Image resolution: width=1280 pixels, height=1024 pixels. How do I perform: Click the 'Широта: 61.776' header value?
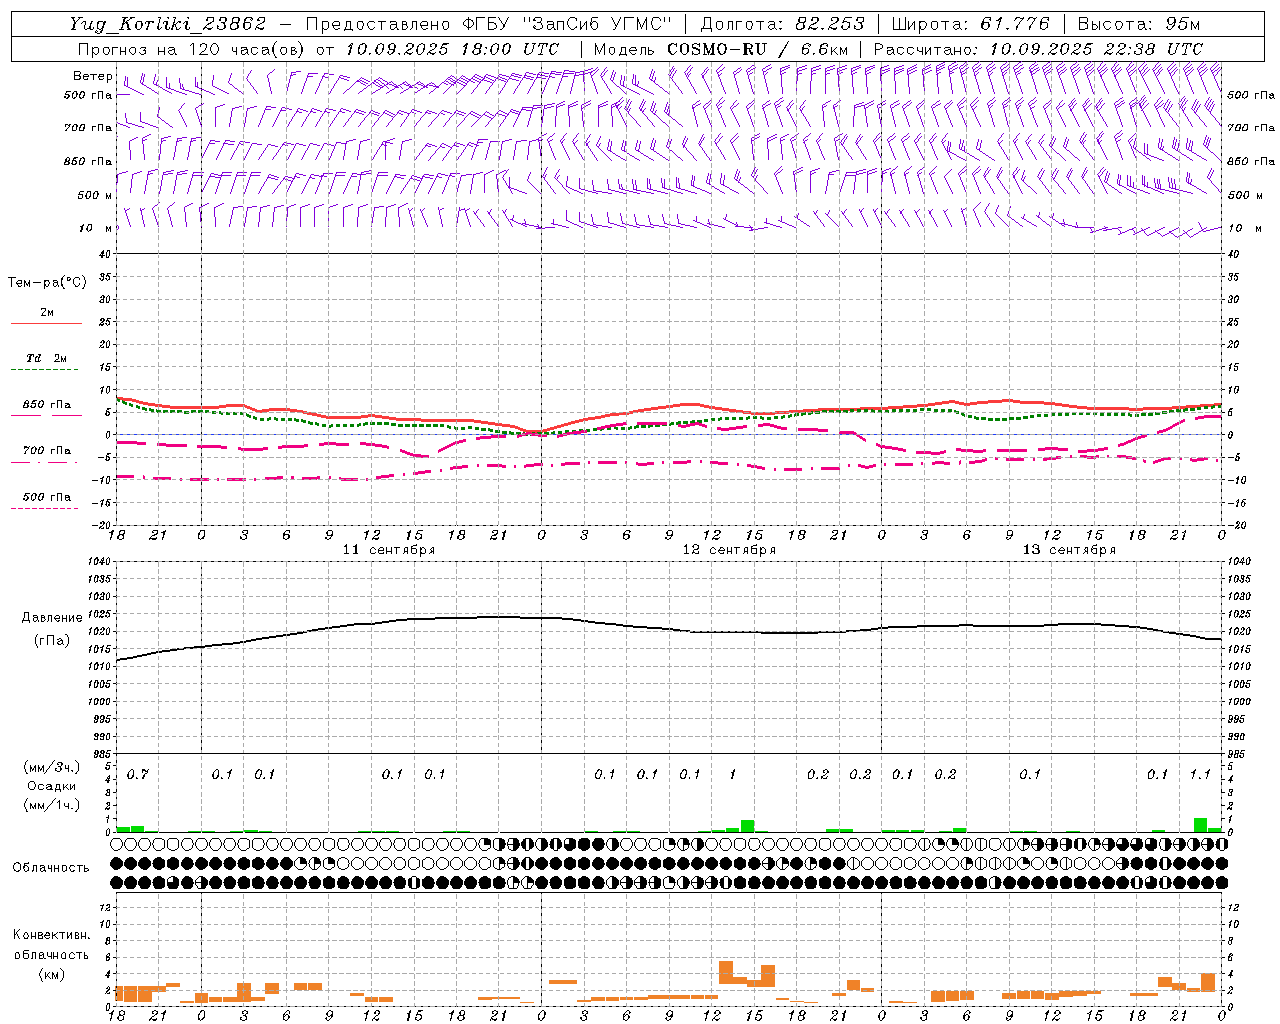970,24
